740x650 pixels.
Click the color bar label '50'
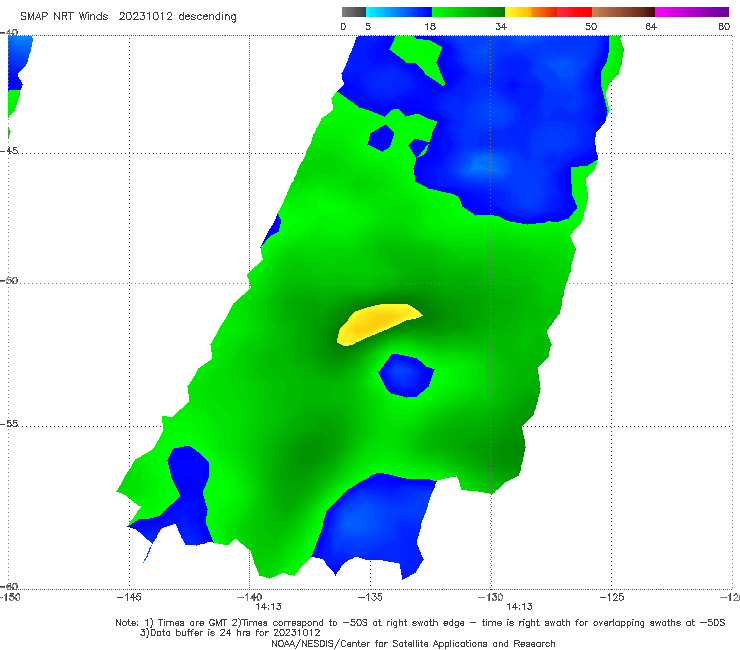click(591, 26)
